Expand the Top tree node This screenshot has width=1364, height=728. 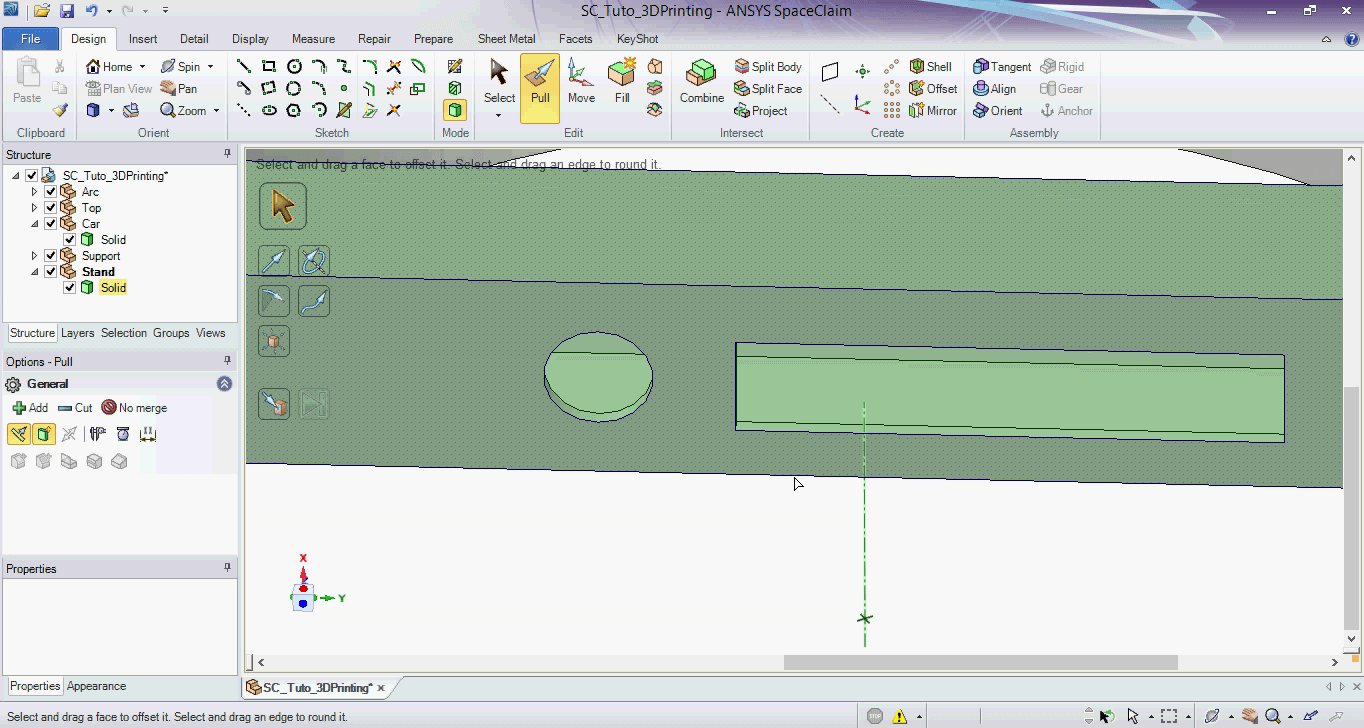(x=35, y=208)
